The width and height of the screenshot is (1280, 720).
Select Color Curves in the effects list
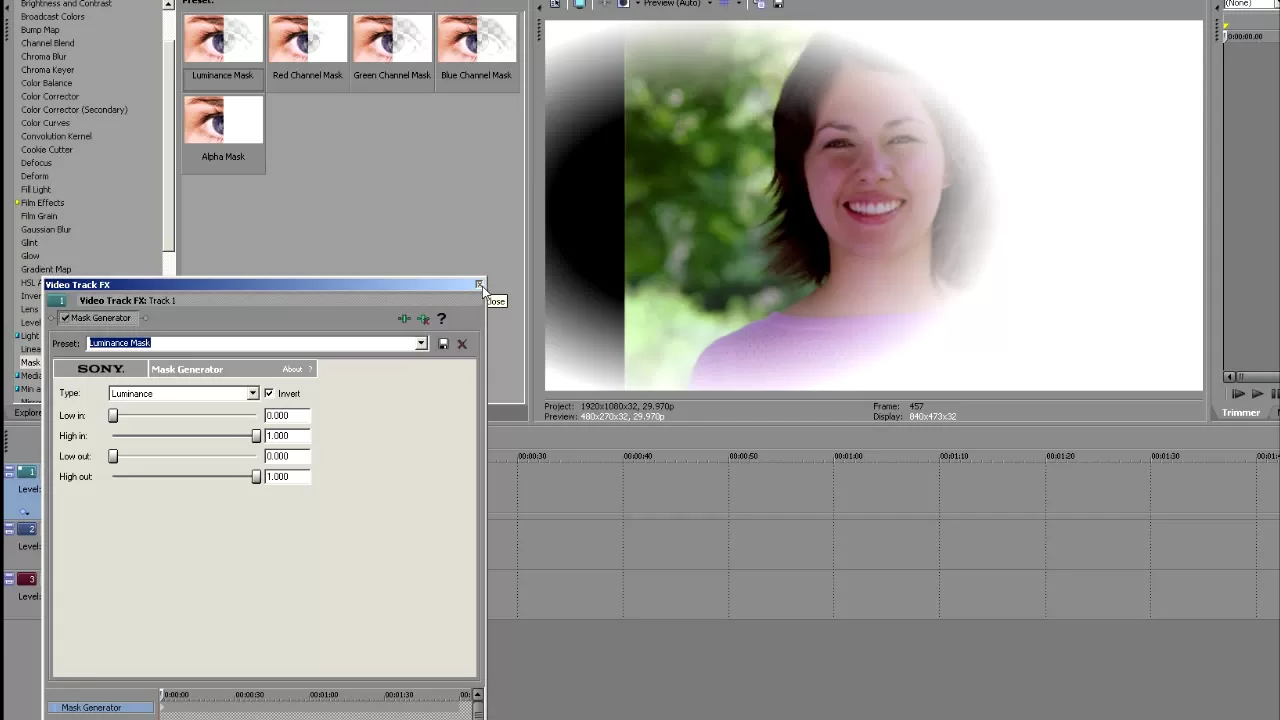click(x=45, y=123)
